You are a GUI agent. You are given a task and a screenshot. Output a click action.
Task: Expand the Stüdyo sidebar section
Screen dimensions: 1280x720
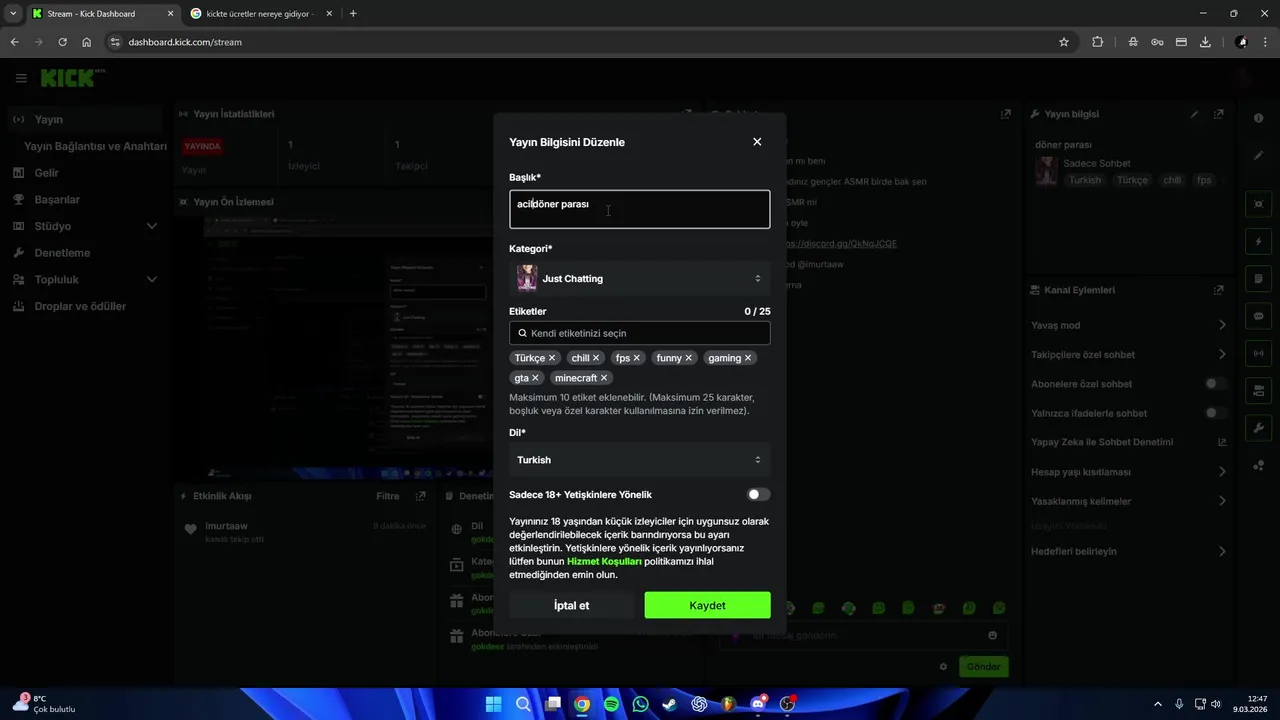click(x=85, y=226)
